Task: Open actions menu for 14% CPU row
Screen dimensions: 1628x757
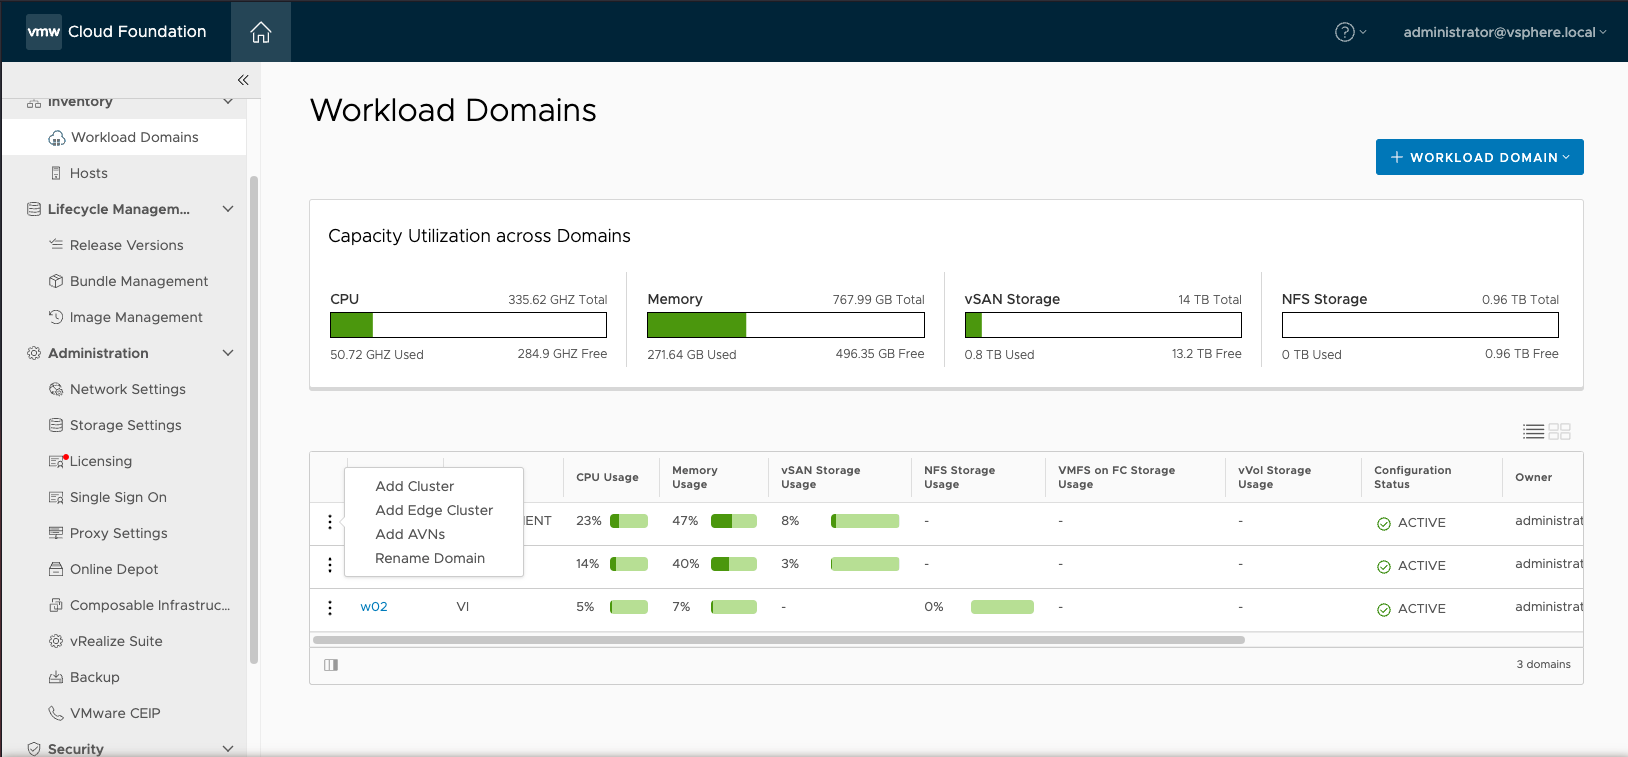Action: click(330, 565)
